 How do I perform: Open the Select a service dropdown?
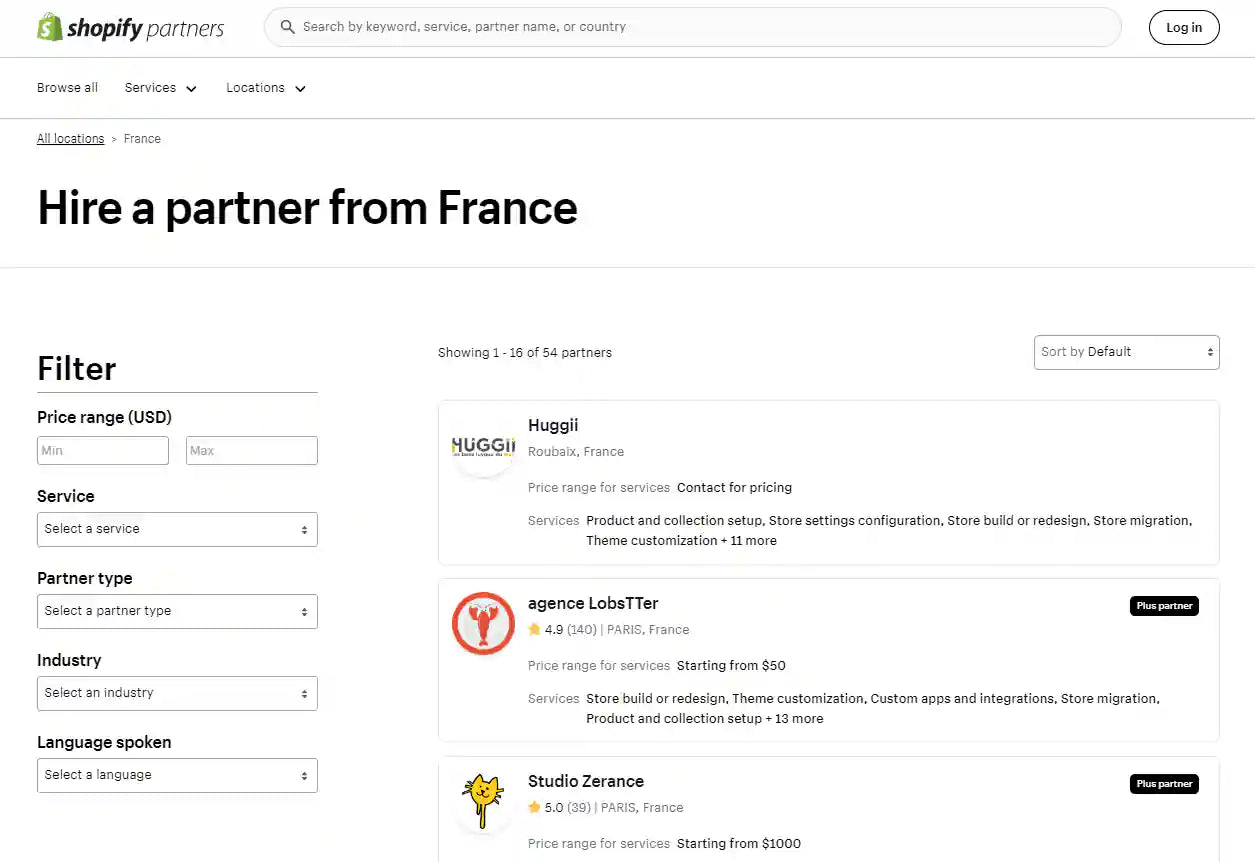click(177, 529)
